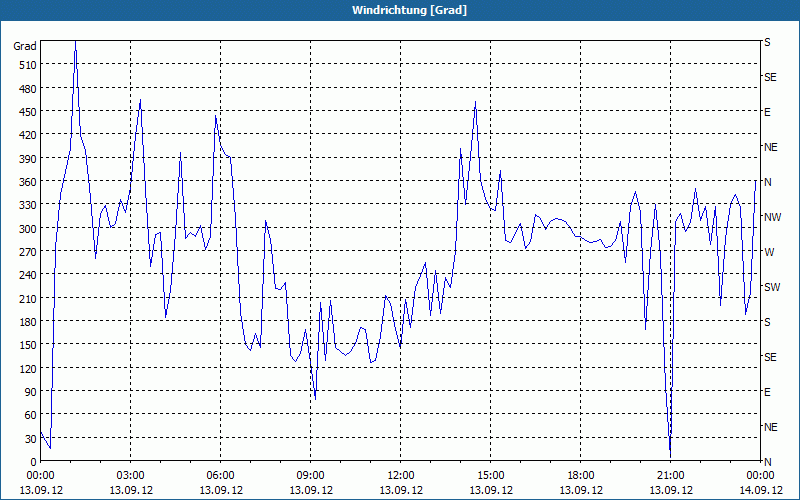
Task: Click the E compass label at the 90 gridline
Action: (x=767, y=392)
